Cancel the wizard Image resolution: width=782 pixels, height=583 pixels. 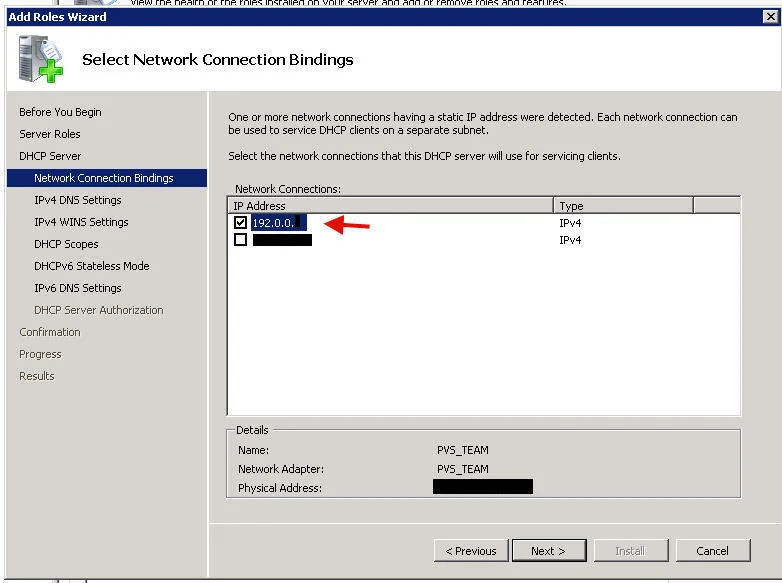[x=713, y=551]
